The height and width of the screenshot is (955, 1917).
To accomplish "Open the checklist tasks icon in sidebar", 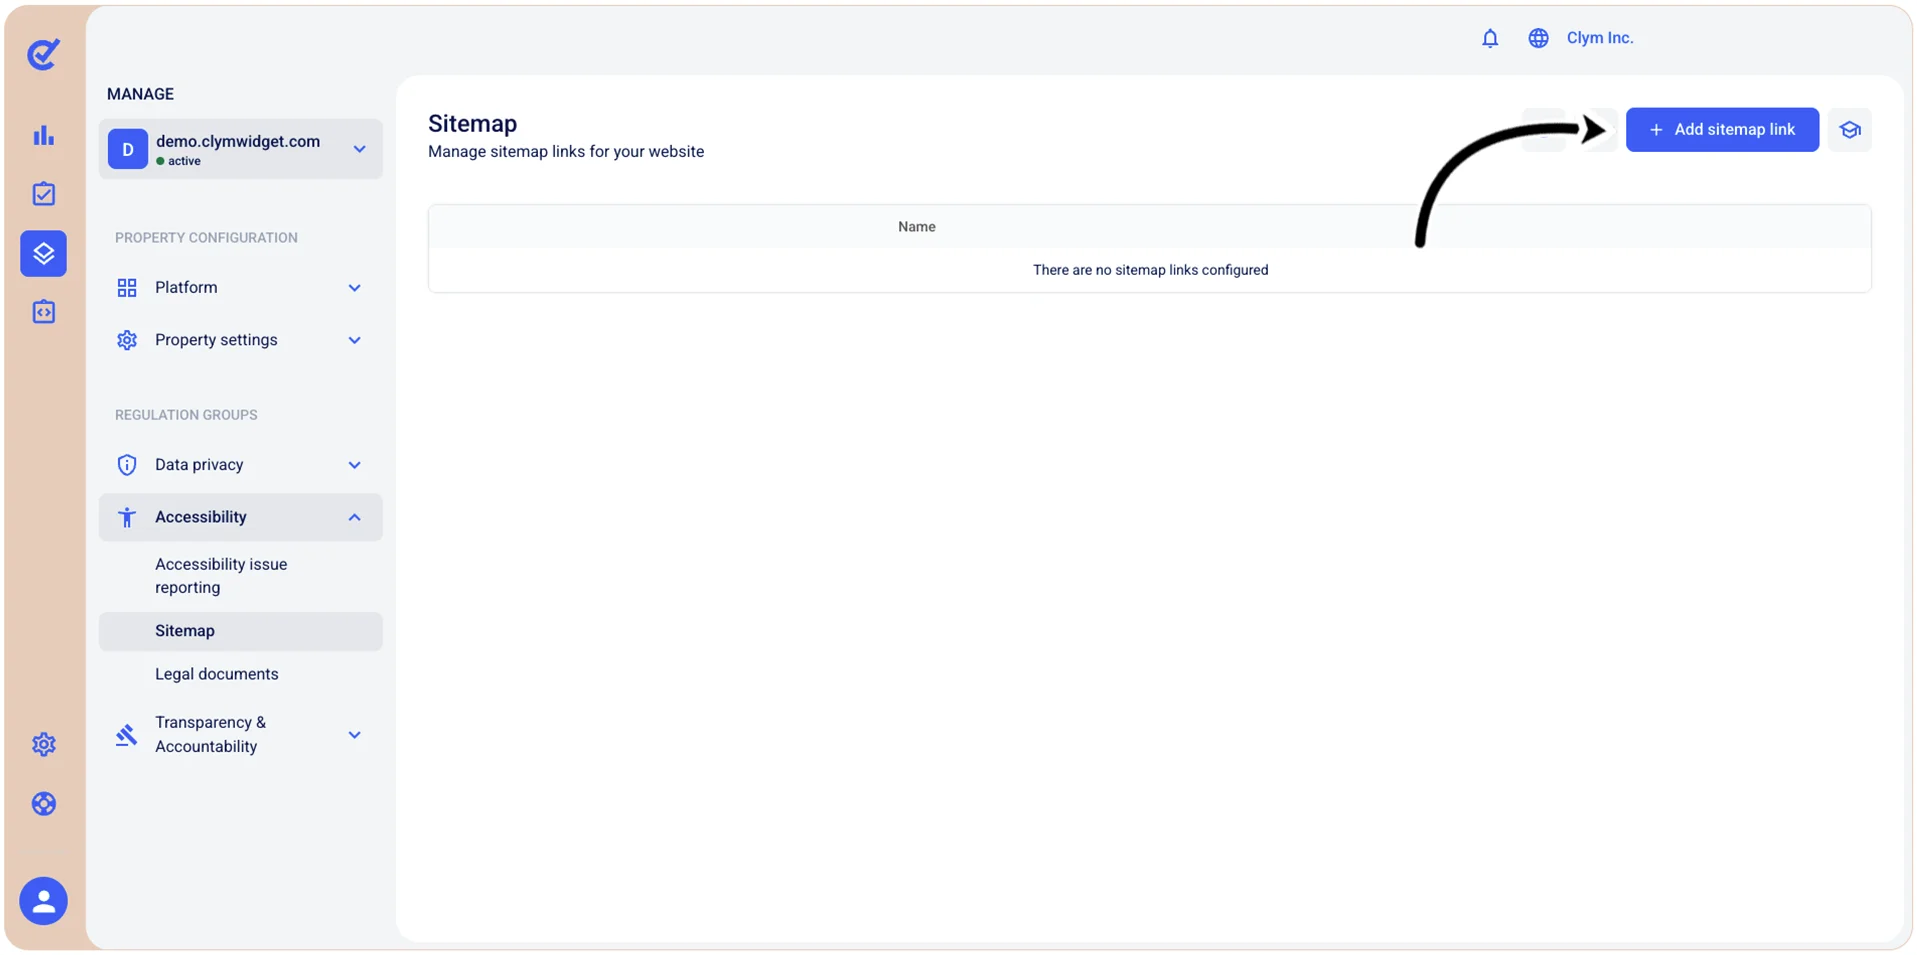I will click(x=43, y=194).
